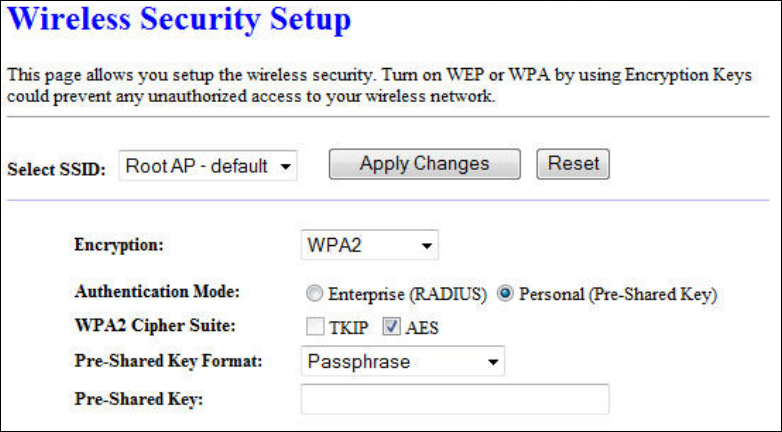Click the "Encryption:" field label

[x=119, y=244]
